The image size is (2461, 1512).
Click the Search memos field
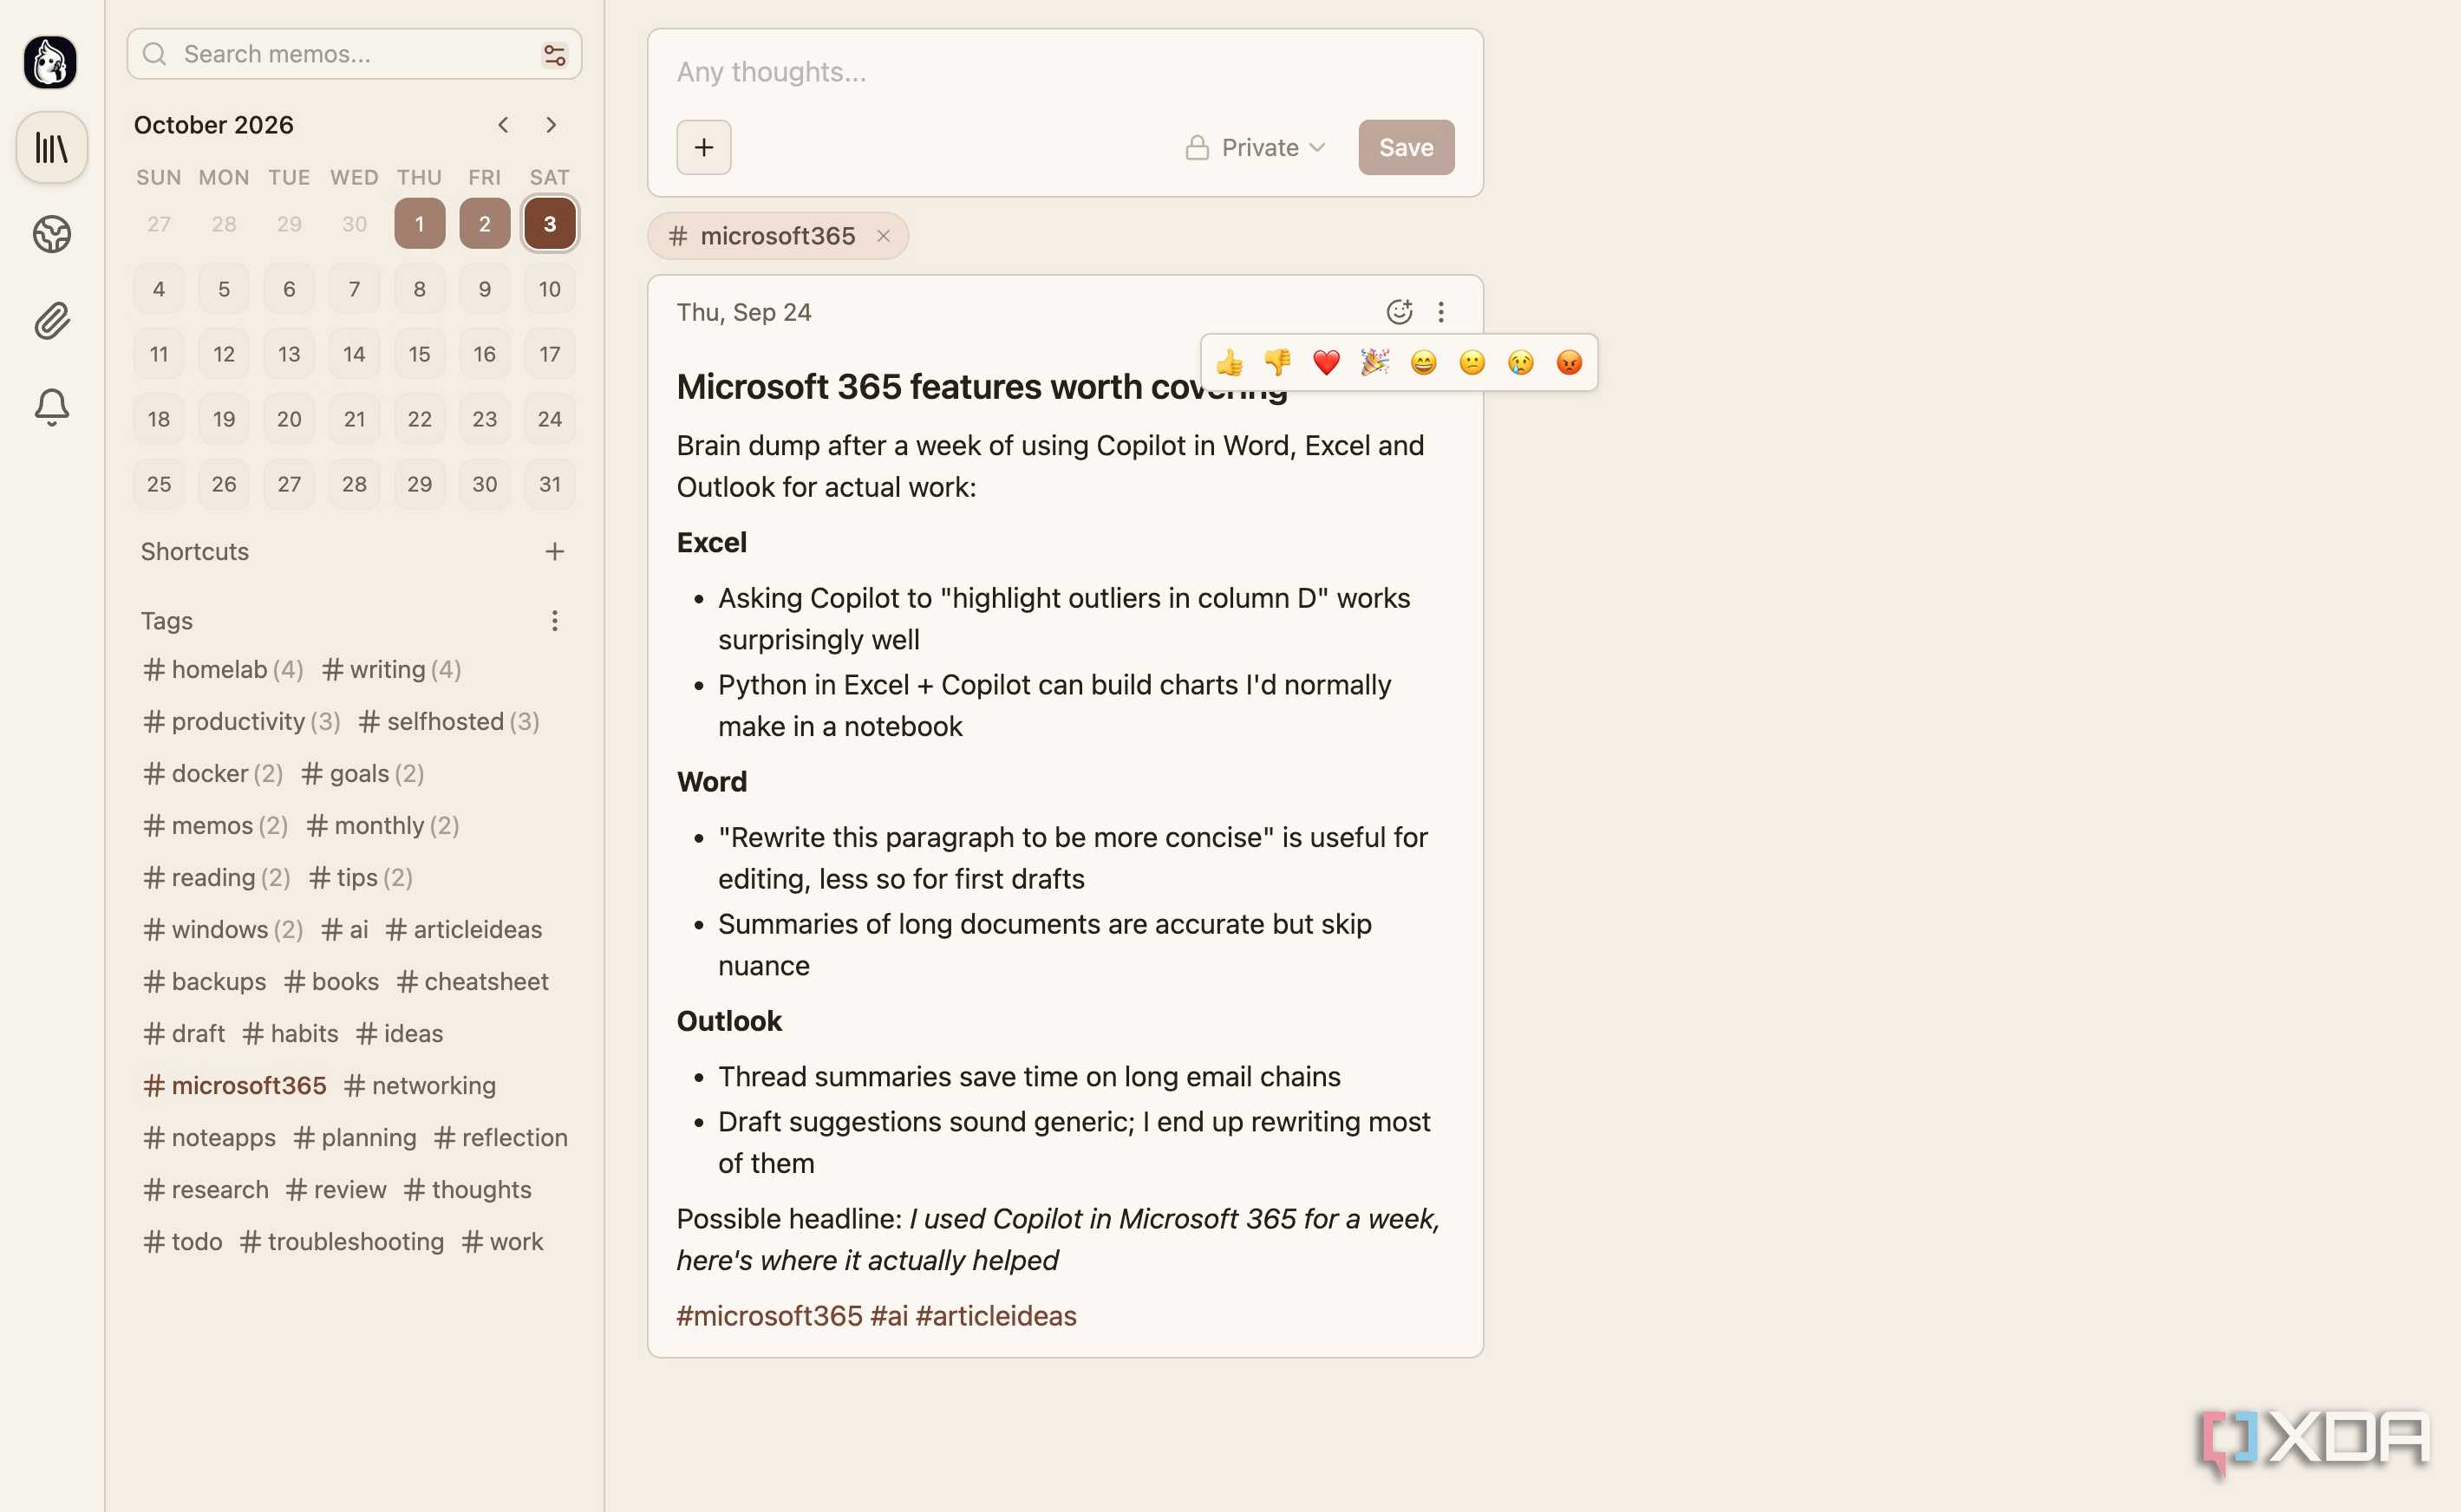click(x=355, y=54)
